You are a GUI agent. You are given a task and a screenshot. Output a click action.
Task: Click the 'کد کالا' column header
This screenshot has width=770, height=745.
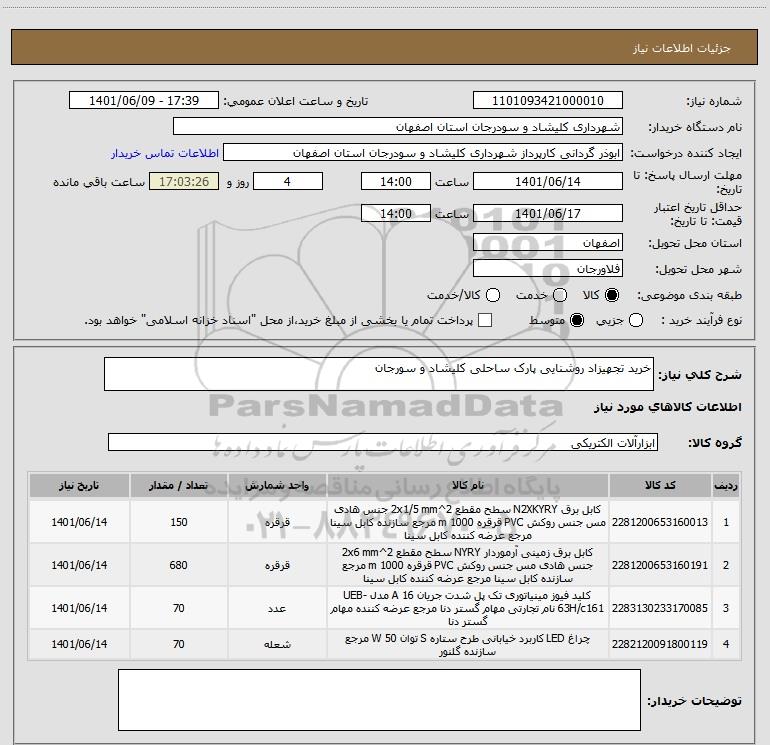(x=660, y=485)
